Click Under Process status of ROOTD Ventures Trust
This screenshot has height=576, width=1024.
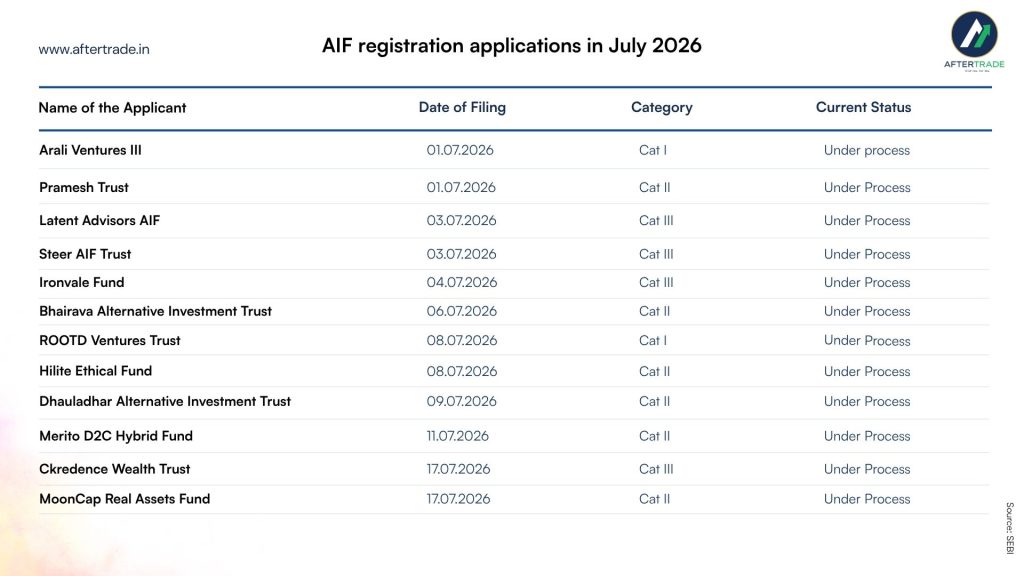click(x=867, y=340)
